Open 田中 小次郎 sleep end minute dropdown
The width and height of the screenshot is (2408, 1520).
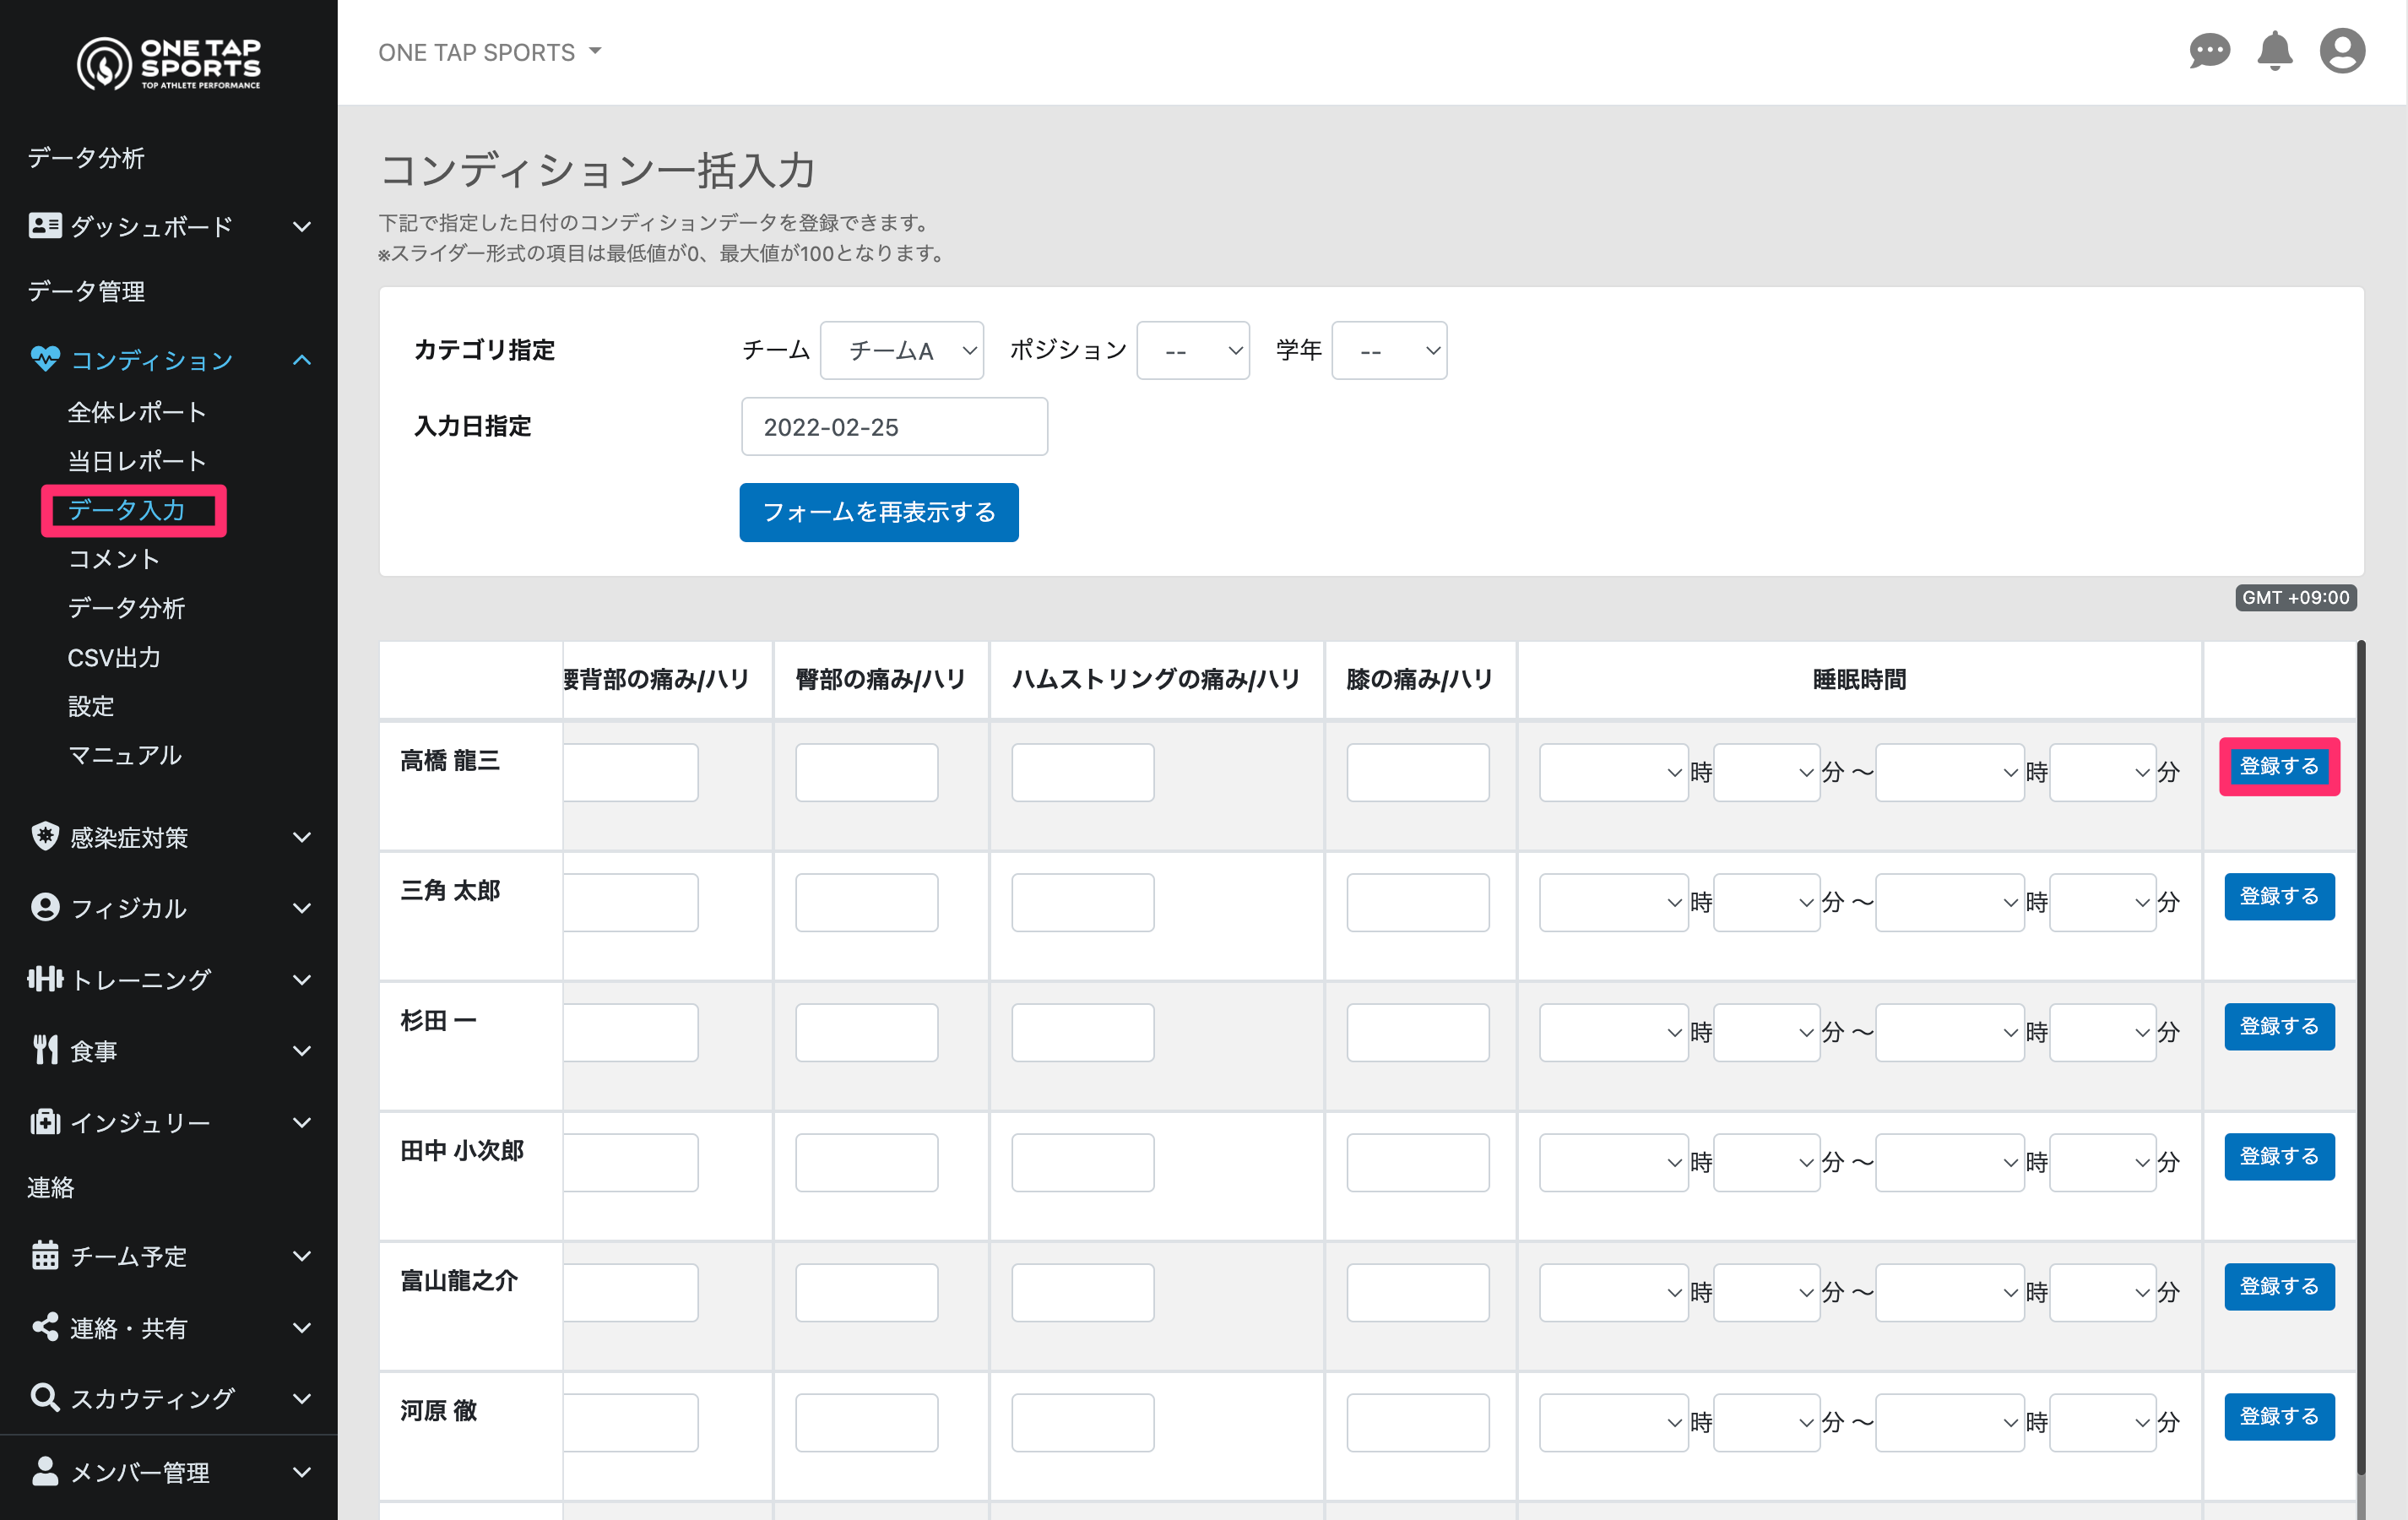point(2102,1162)
